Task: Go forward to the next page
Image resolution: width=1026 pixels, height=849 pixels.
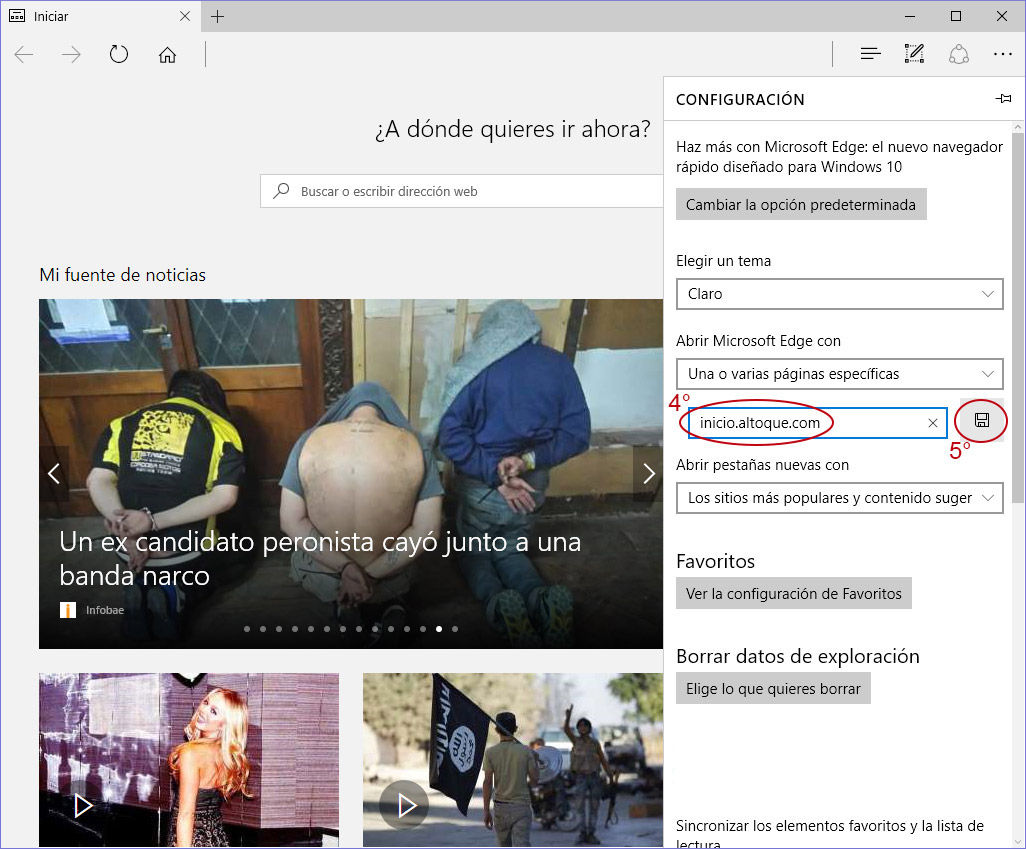Action: click(71, 54)
